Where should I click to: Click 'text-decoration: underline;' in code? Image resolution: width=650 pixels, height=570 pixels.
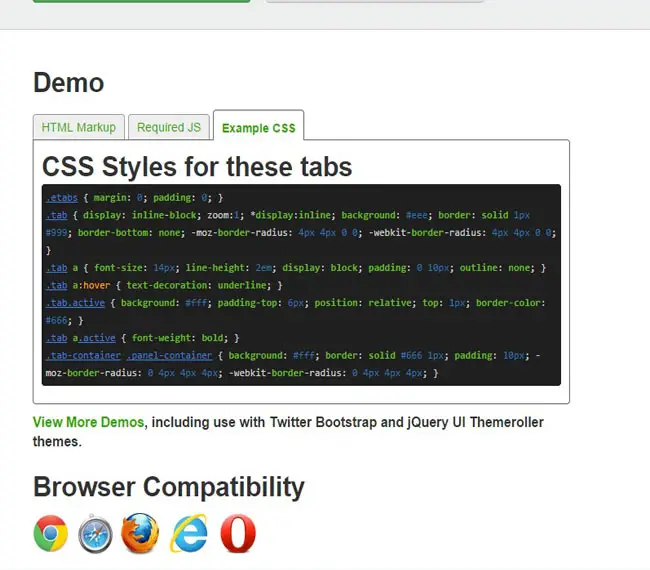pos(199,285)
